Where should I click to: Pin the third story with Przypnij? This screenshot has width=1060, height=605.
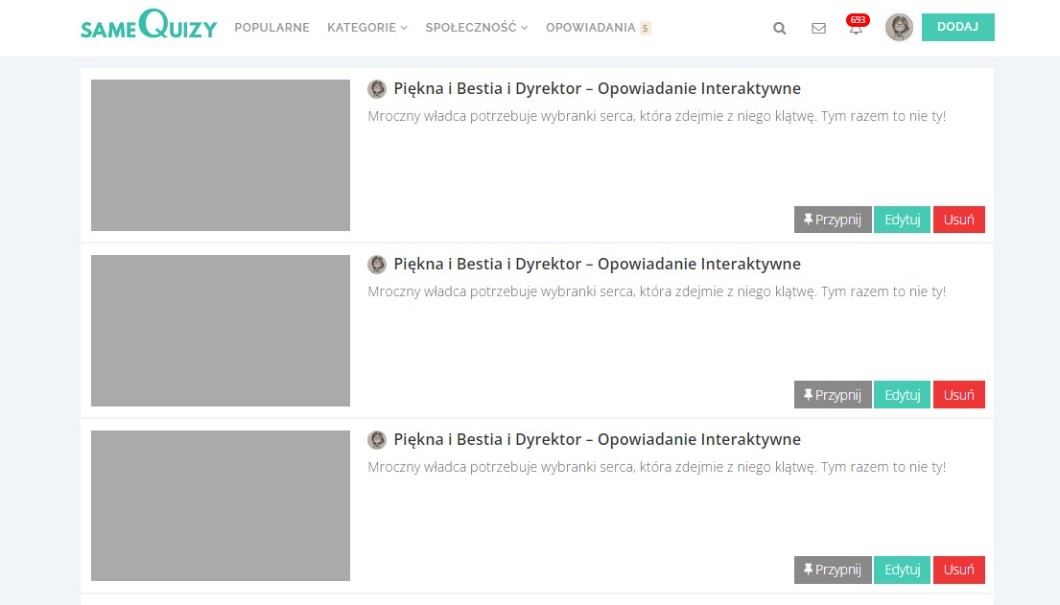point(832,570)
